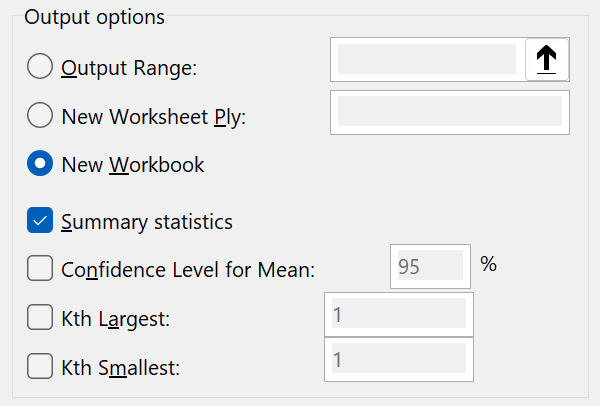
Task: Click into the Output Range text field
Action: point(427,60)
